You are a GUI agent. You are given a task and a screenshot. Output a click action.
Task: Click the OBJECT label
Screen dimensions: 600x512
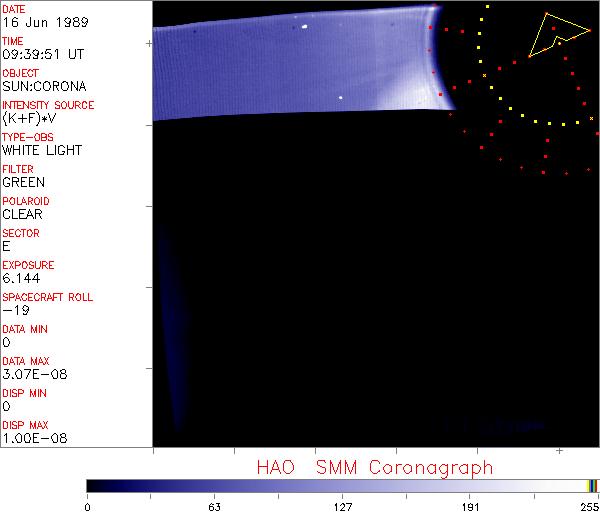(x=20, y=73)
